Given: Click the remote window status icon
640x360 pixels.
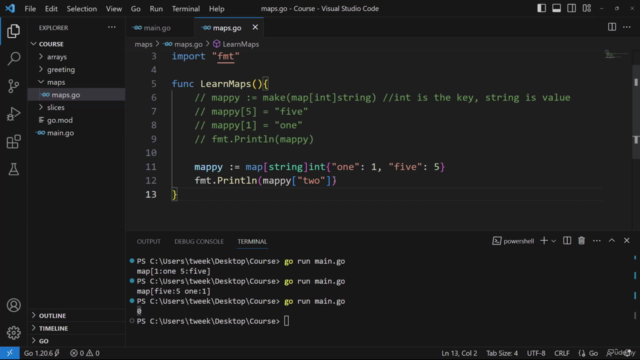Looking at the screenshot, I should pos(9,353).
